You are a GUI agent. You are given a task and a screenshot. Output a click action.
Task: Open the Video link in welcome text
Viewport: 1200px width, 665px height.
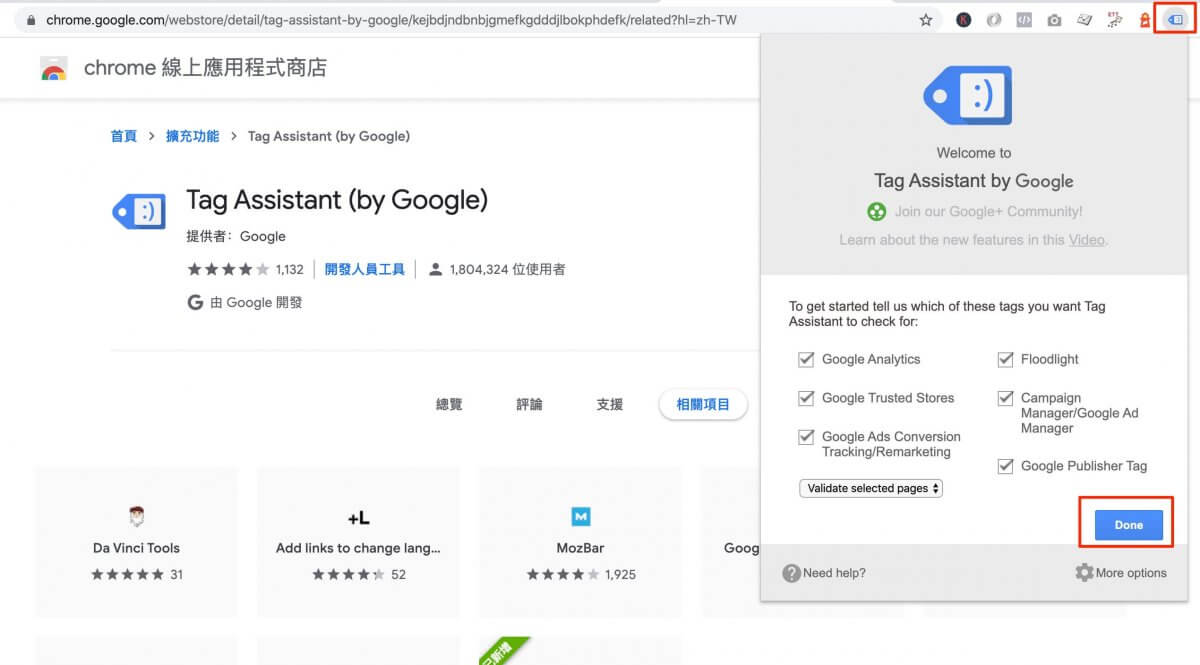click(x=1086, y=240)
